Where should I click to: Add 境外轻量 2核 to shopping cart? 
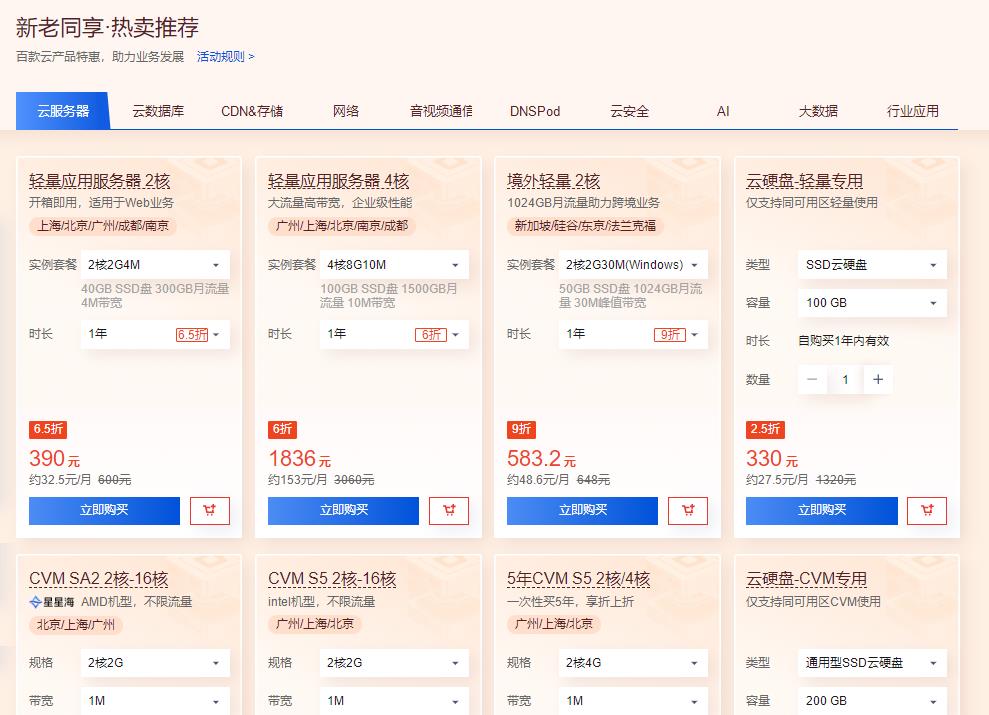(x=688, y=511)
